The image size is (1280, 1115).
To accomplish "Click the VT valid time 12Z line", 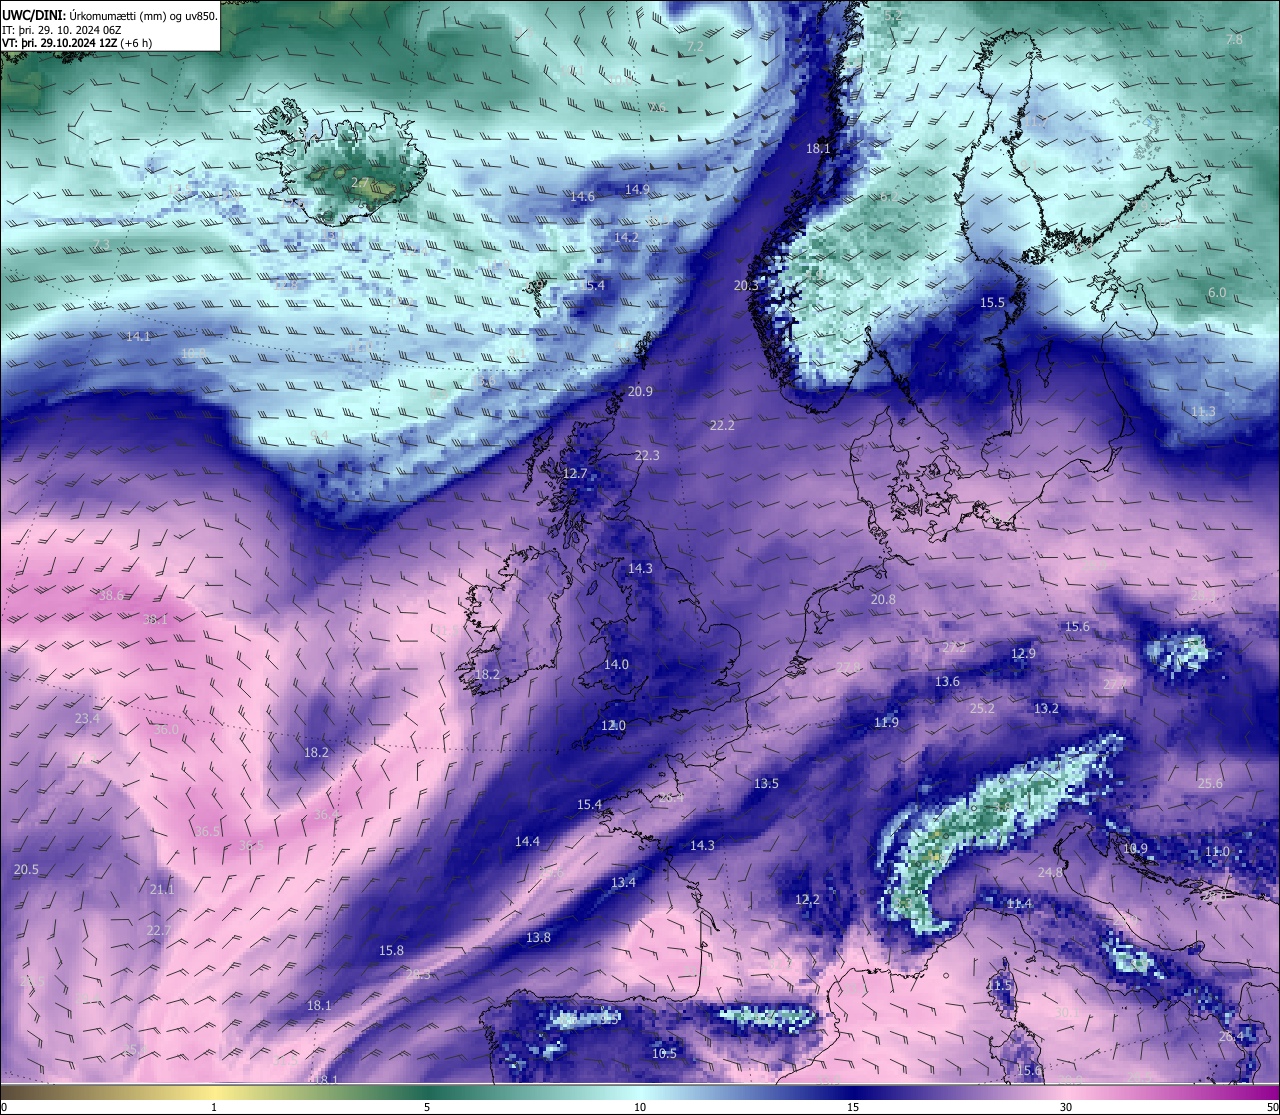I will pos(78,43).
